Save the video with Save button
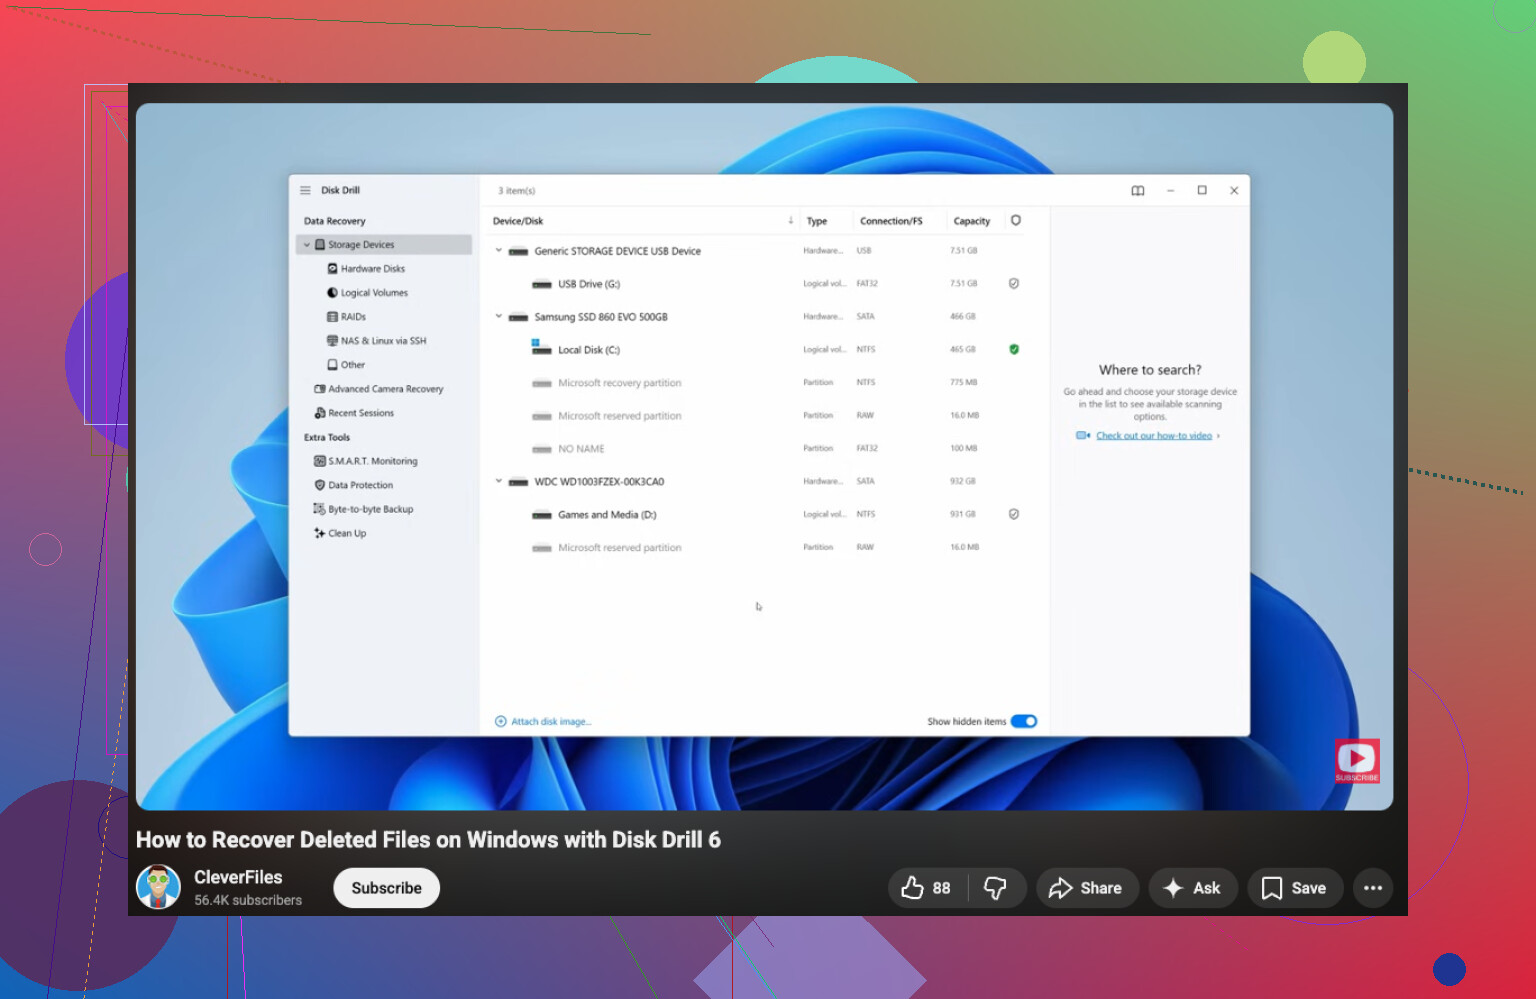 [x=1295, y=888]
